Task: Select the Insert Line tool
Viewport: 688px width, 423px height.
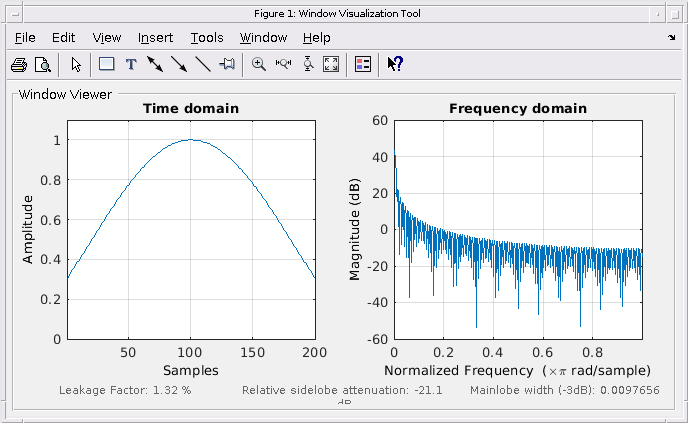Action: click(x=203, y=65)
